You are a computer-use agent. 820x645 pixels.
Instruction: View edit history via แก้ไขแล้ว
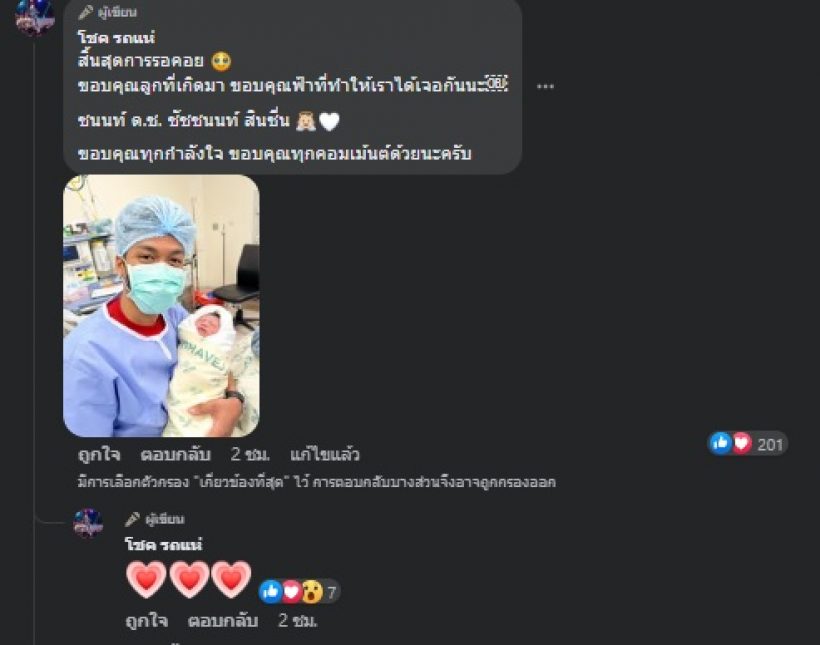(325, 454)
